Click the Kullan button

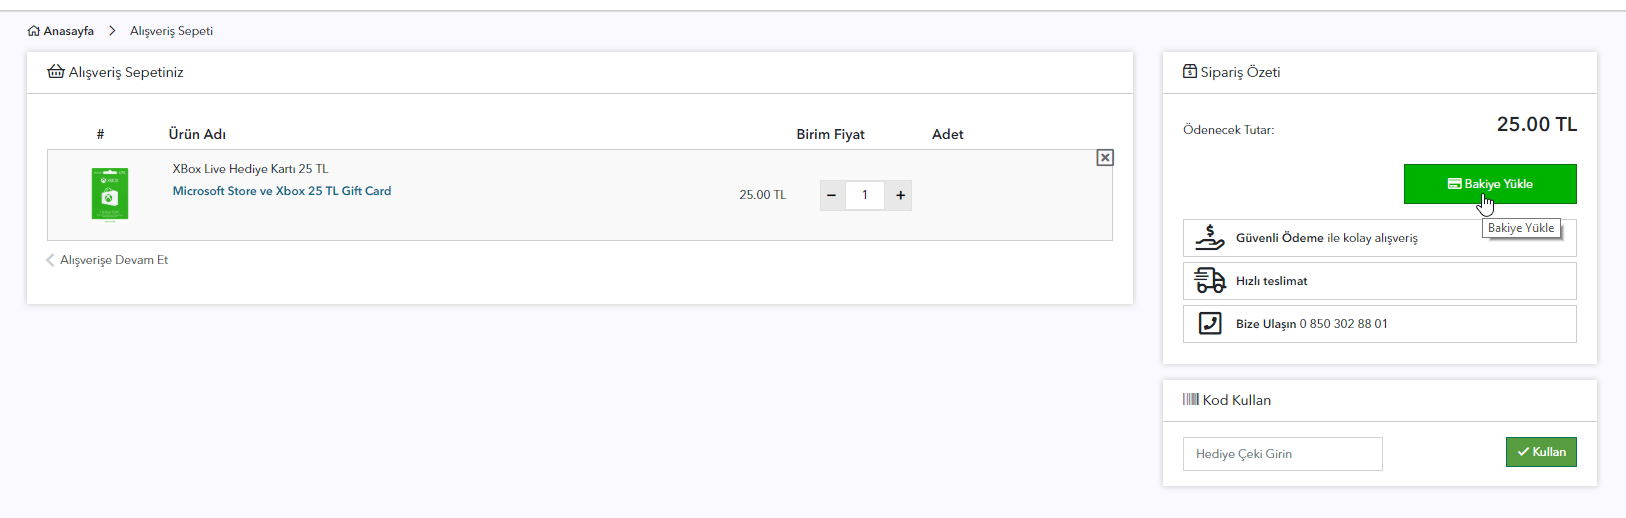coord(1541,452)
